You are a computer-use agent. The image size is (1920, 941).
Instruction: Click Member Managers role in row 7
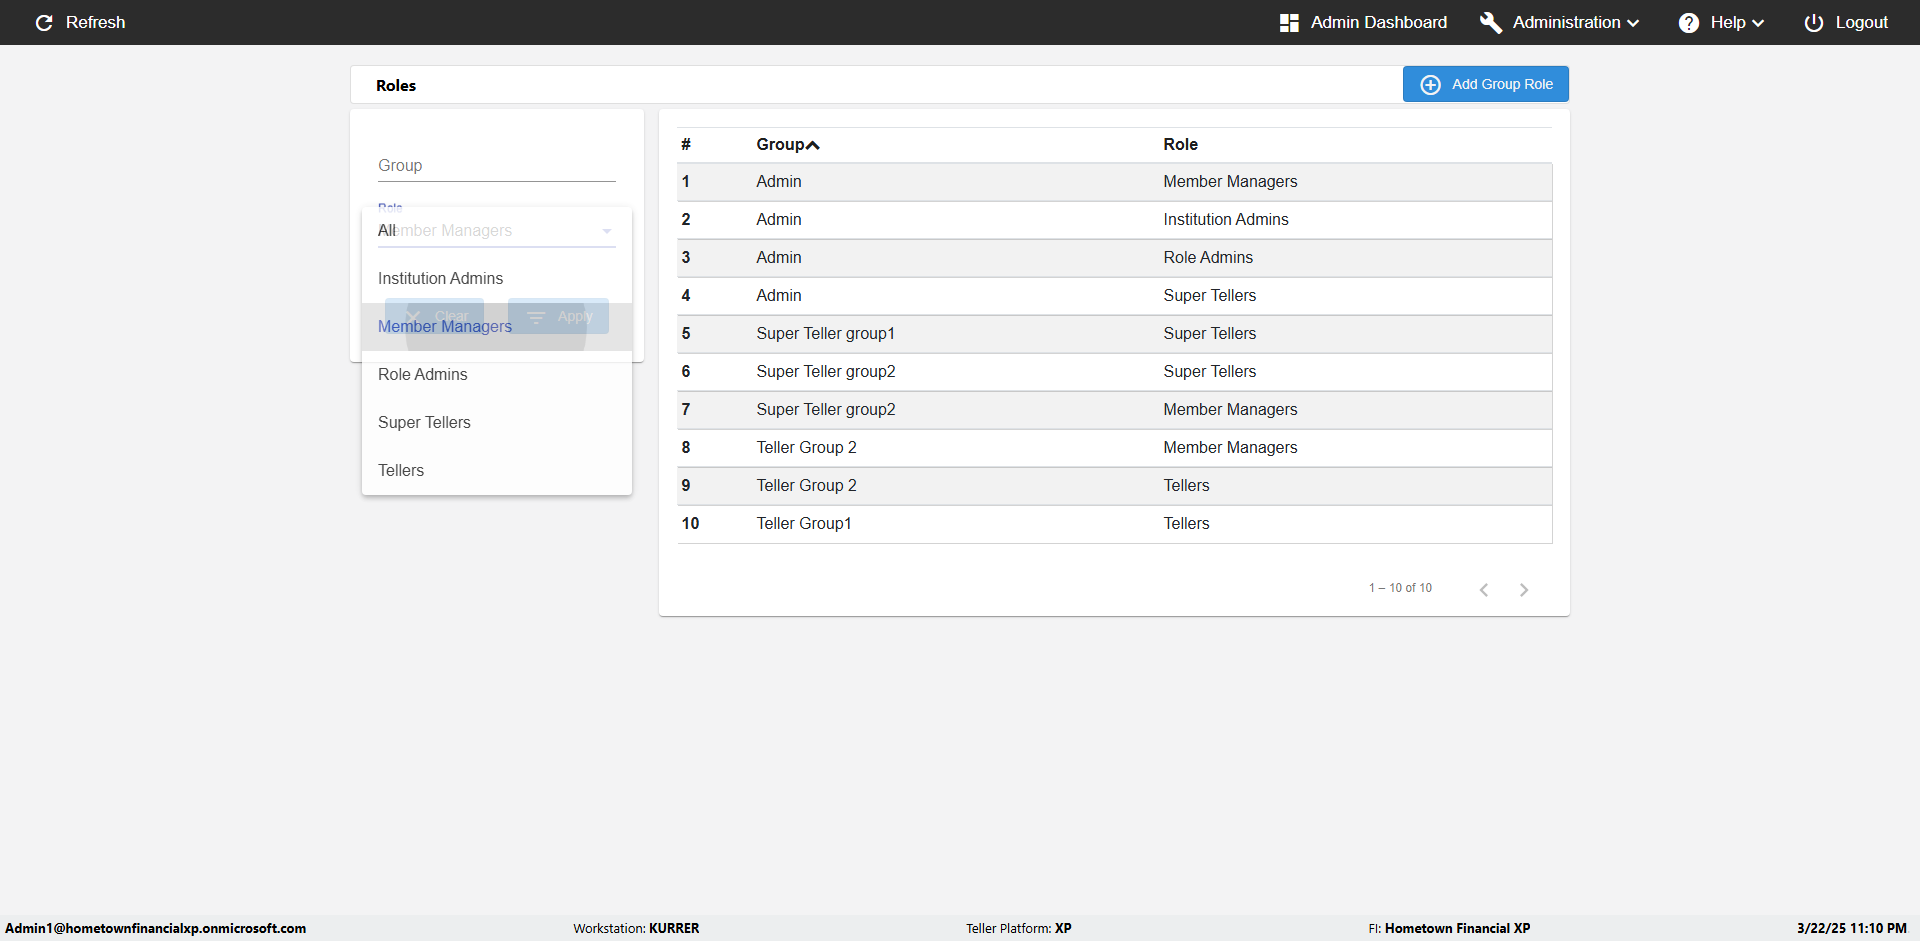click(1230, 409)
